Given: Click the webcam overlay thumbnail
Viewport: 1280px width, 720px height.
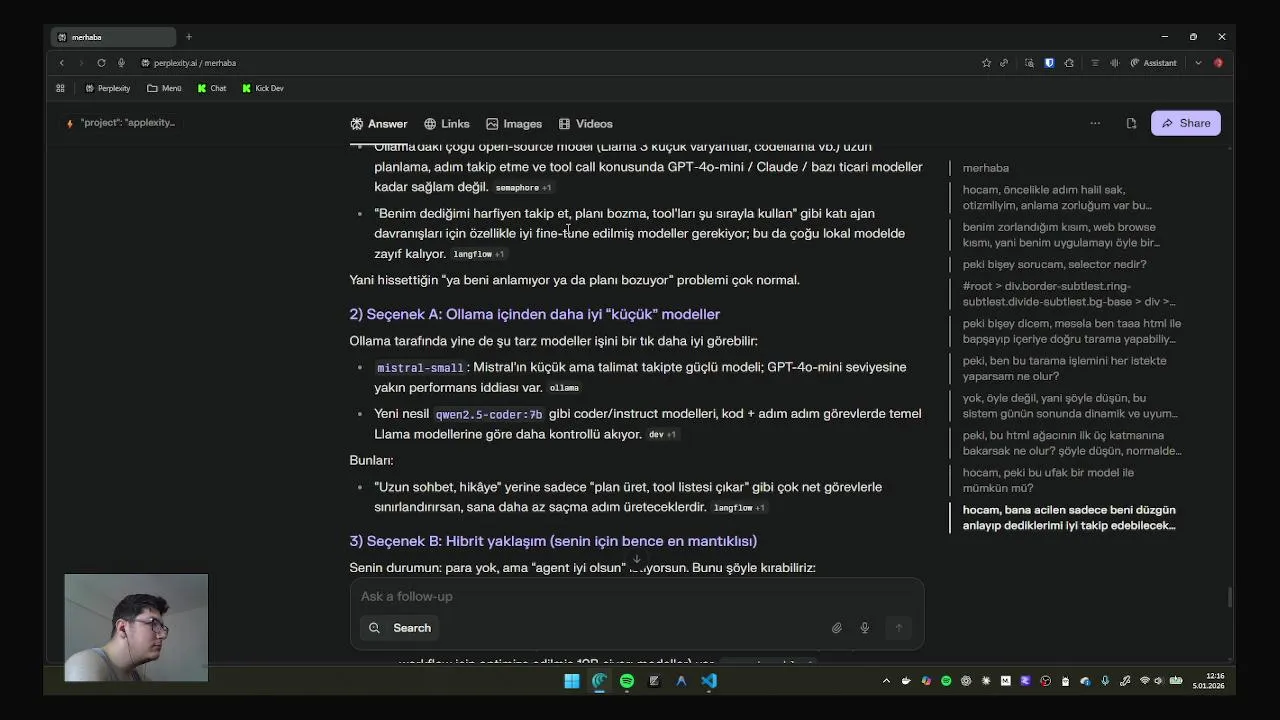Looking at the screenshot, I should pos(136,628).
